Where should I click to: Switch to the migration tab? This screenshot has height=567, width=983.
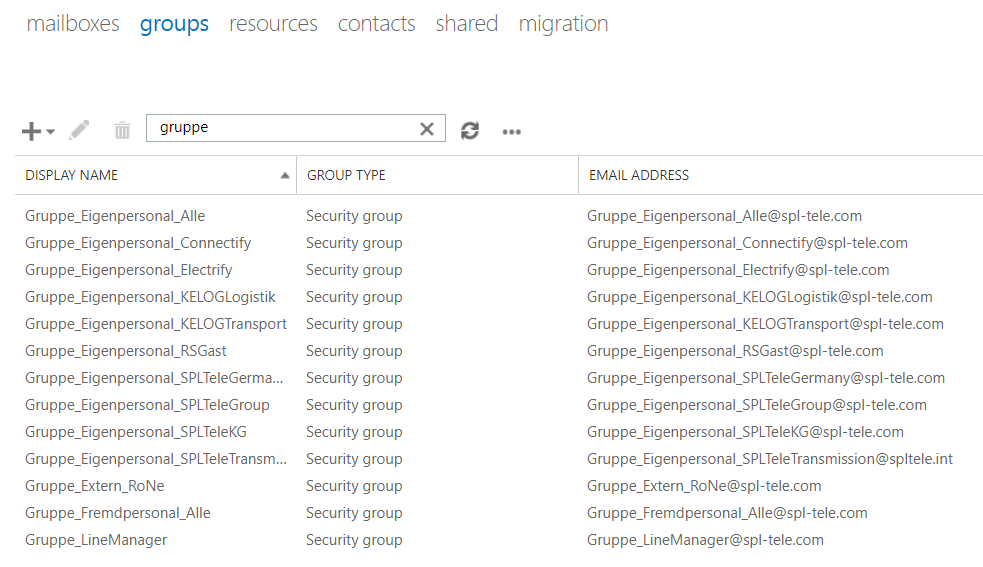[x=564, y=24]
